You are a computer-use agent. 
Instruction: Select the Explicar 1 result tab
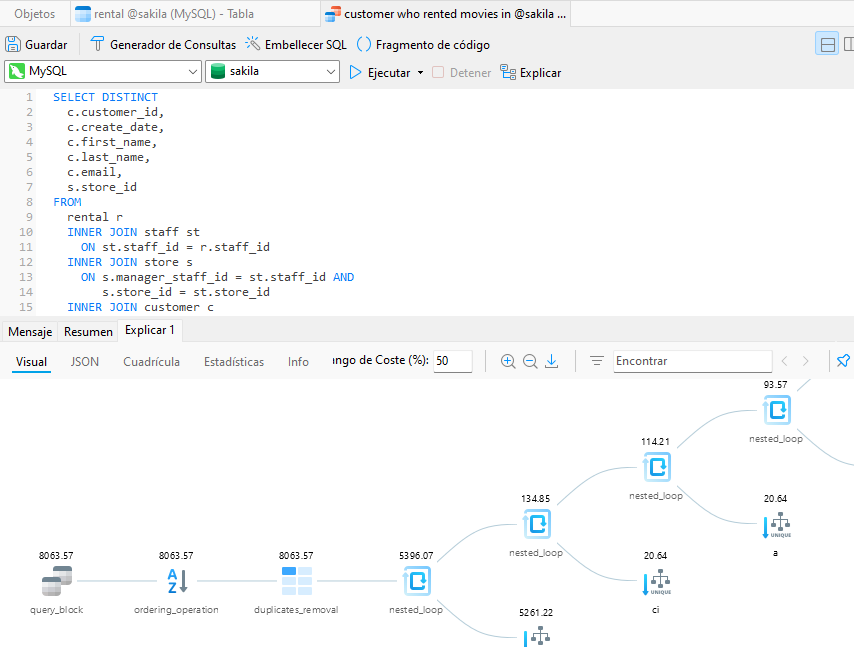[x=150, y=330]
